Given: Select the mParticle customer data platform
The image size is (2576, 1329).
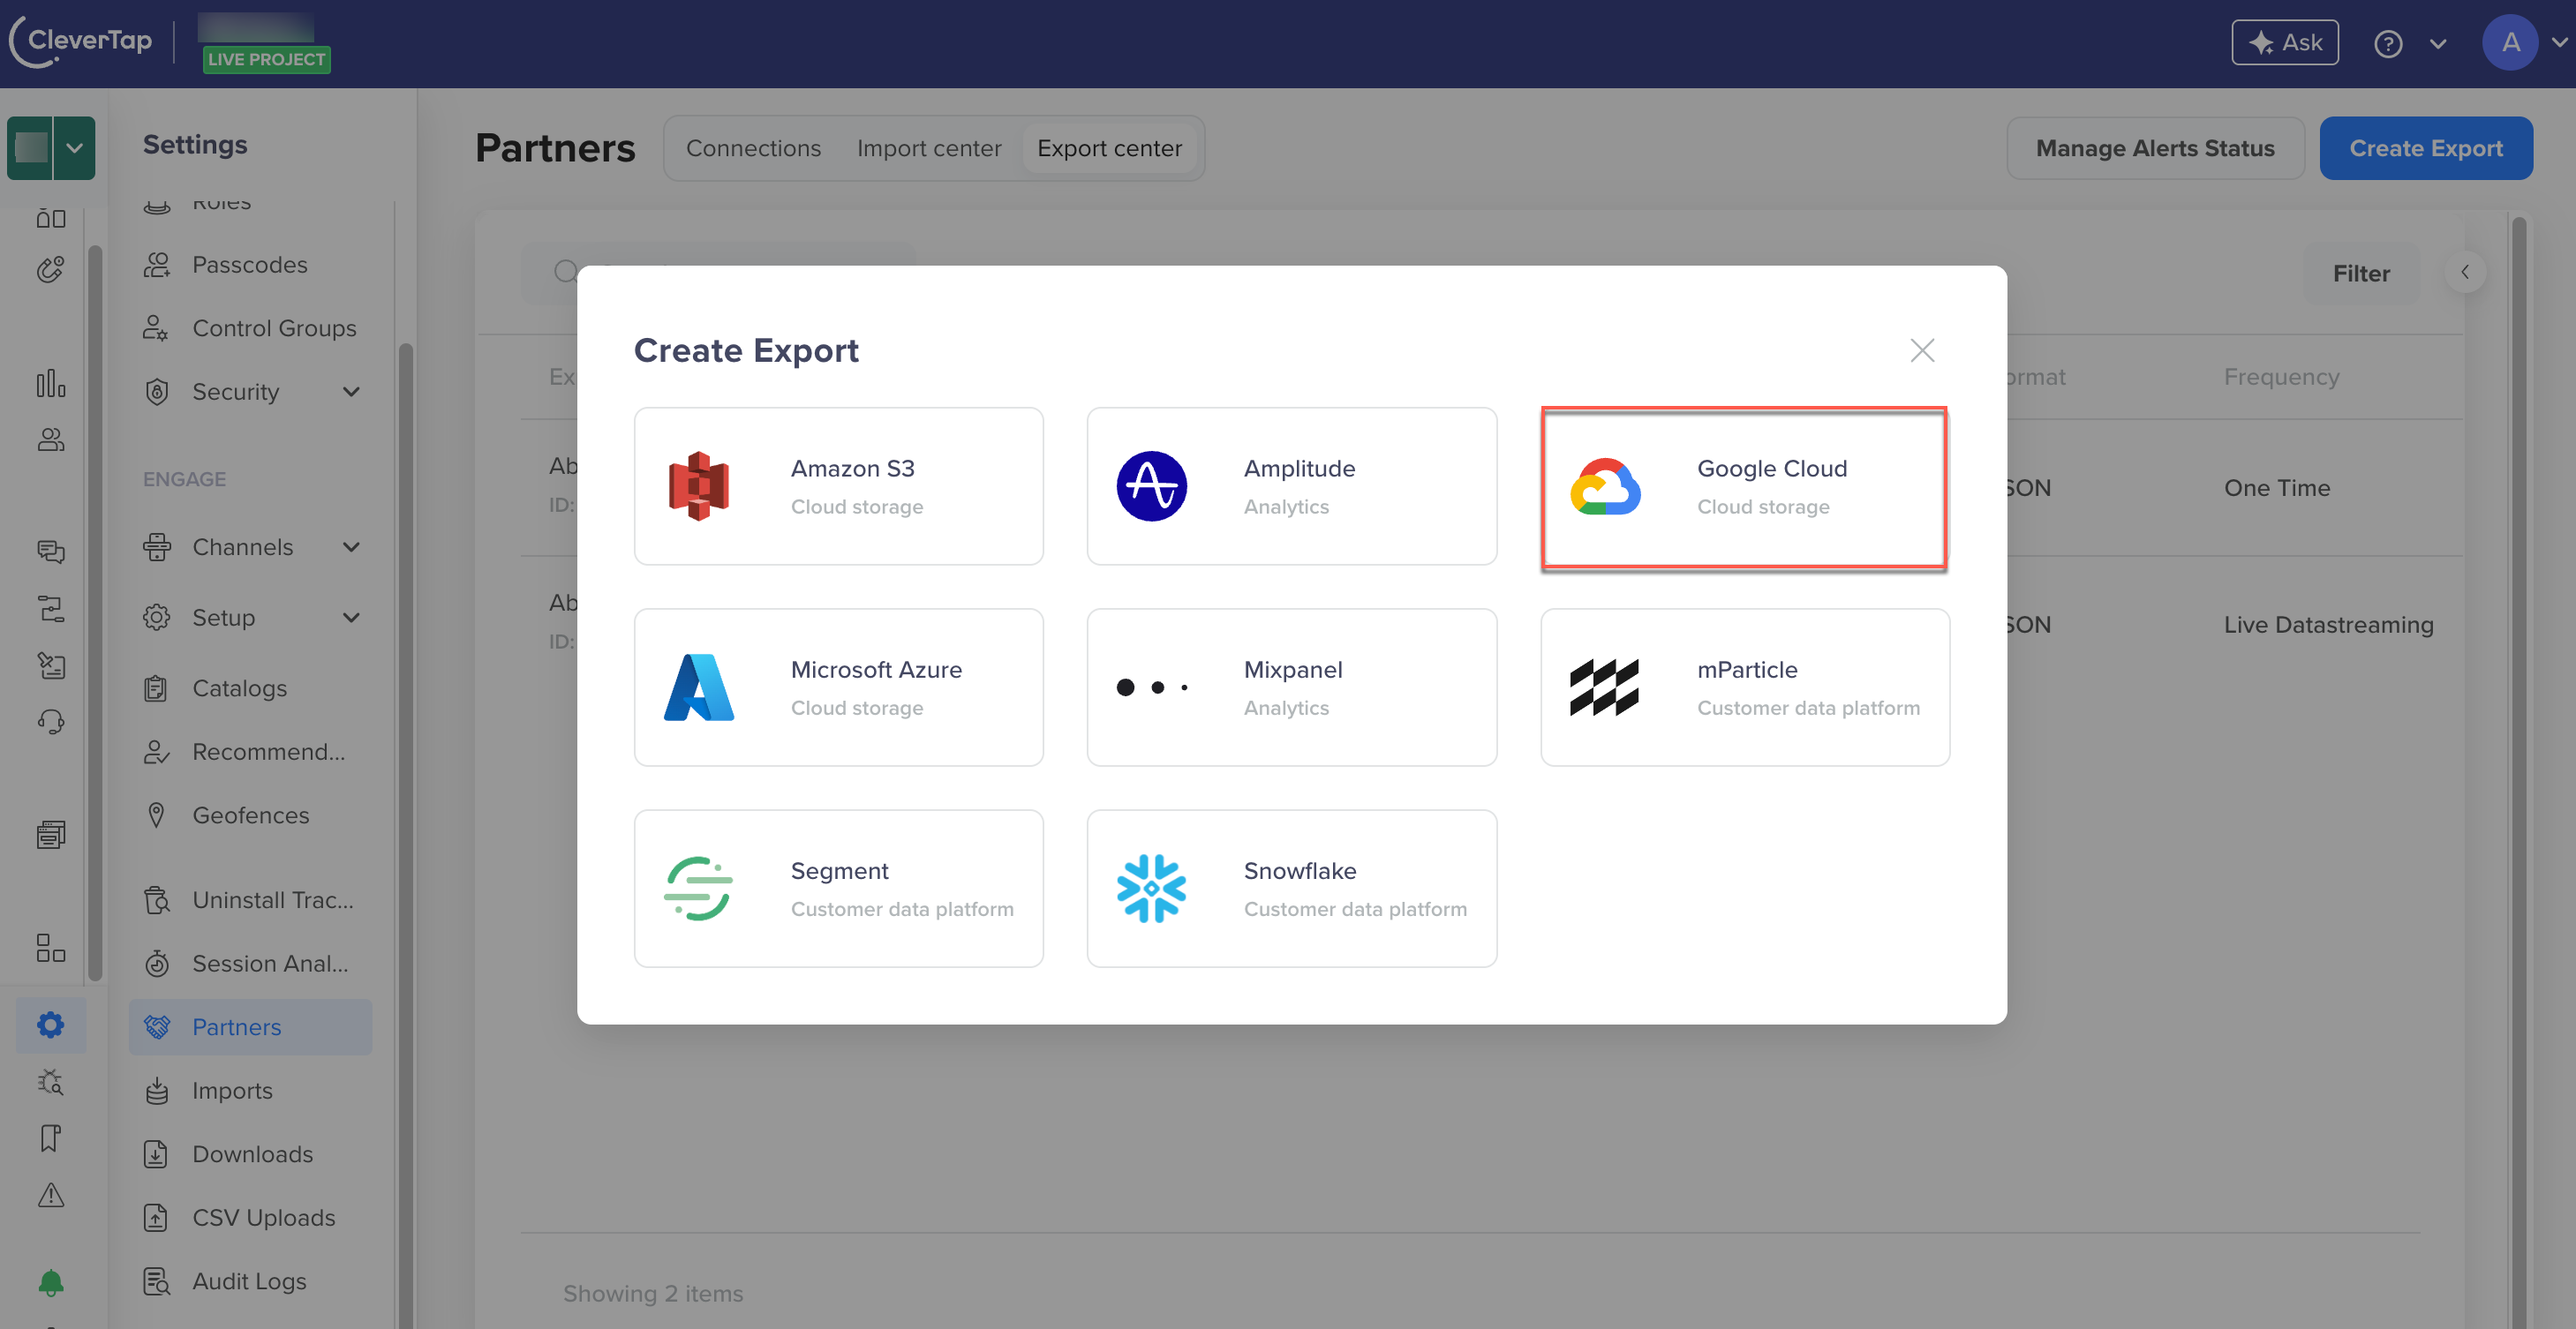Looking at the screenshot, I should 1744,687.
